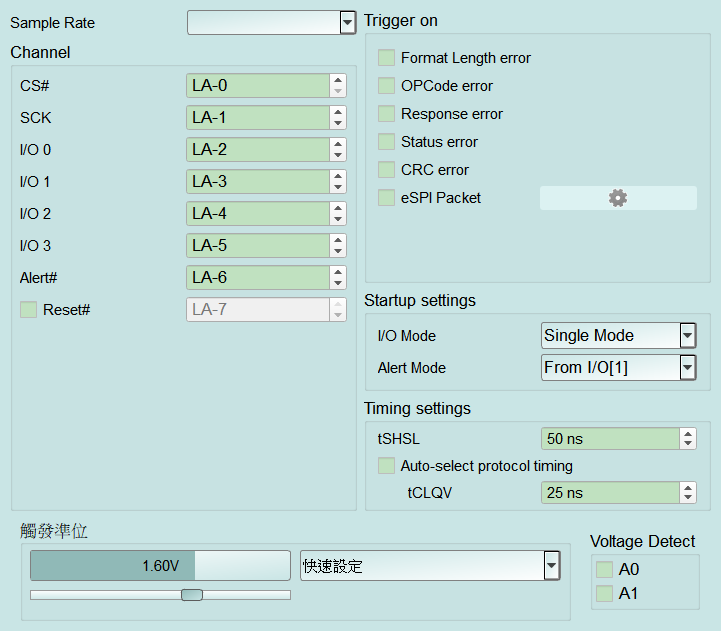Decrement the I/O 2 channel spinner

(338, 219)
